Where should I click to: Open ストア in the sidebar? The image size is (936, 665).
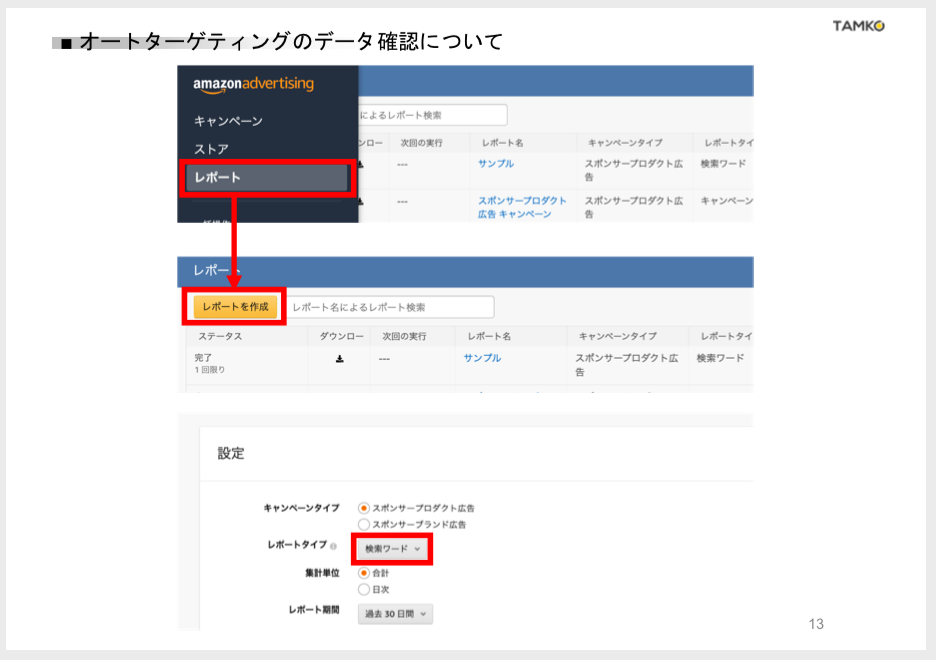pyautogui.click(x=211, y=149)
